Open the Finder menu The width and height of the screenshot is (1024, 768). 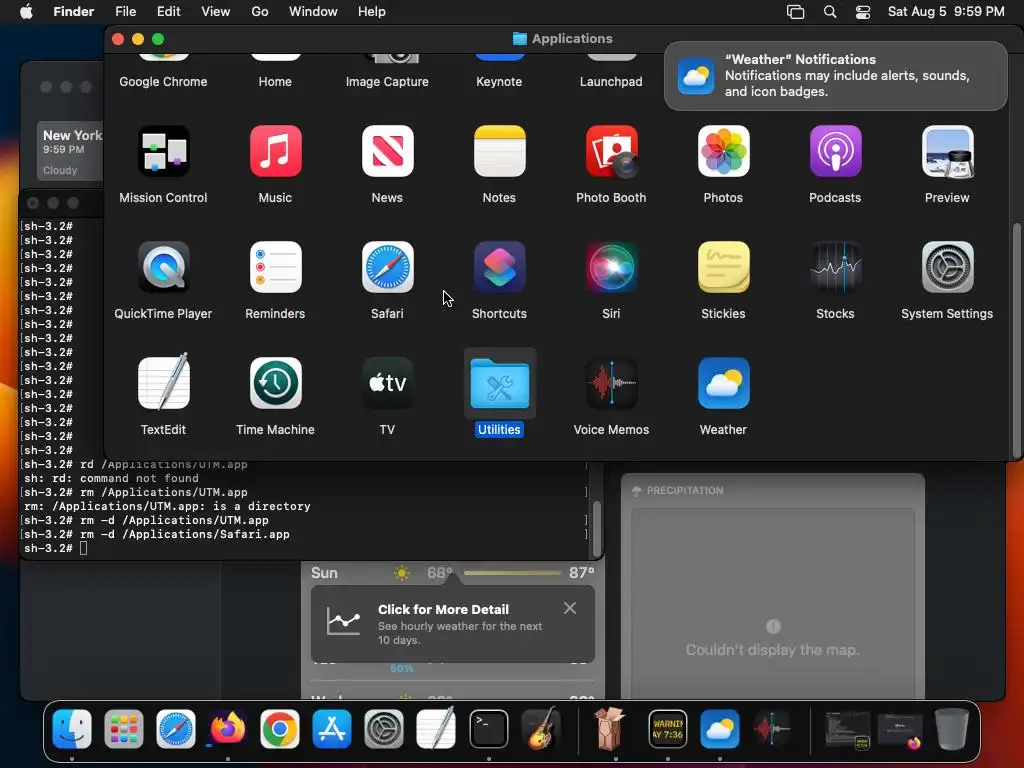click(x=74, y=12)
